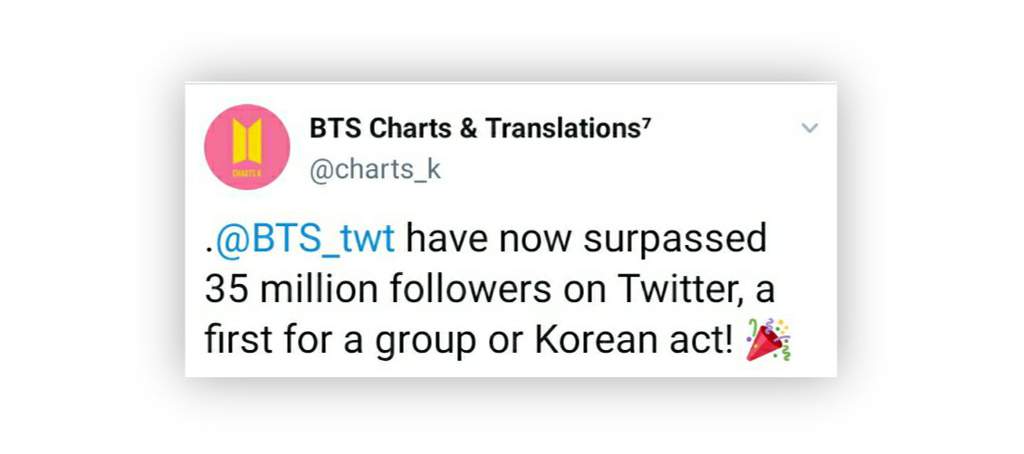
Task: Open the pink BTS Charts profile avatar
Action: [x=247, y=147]
